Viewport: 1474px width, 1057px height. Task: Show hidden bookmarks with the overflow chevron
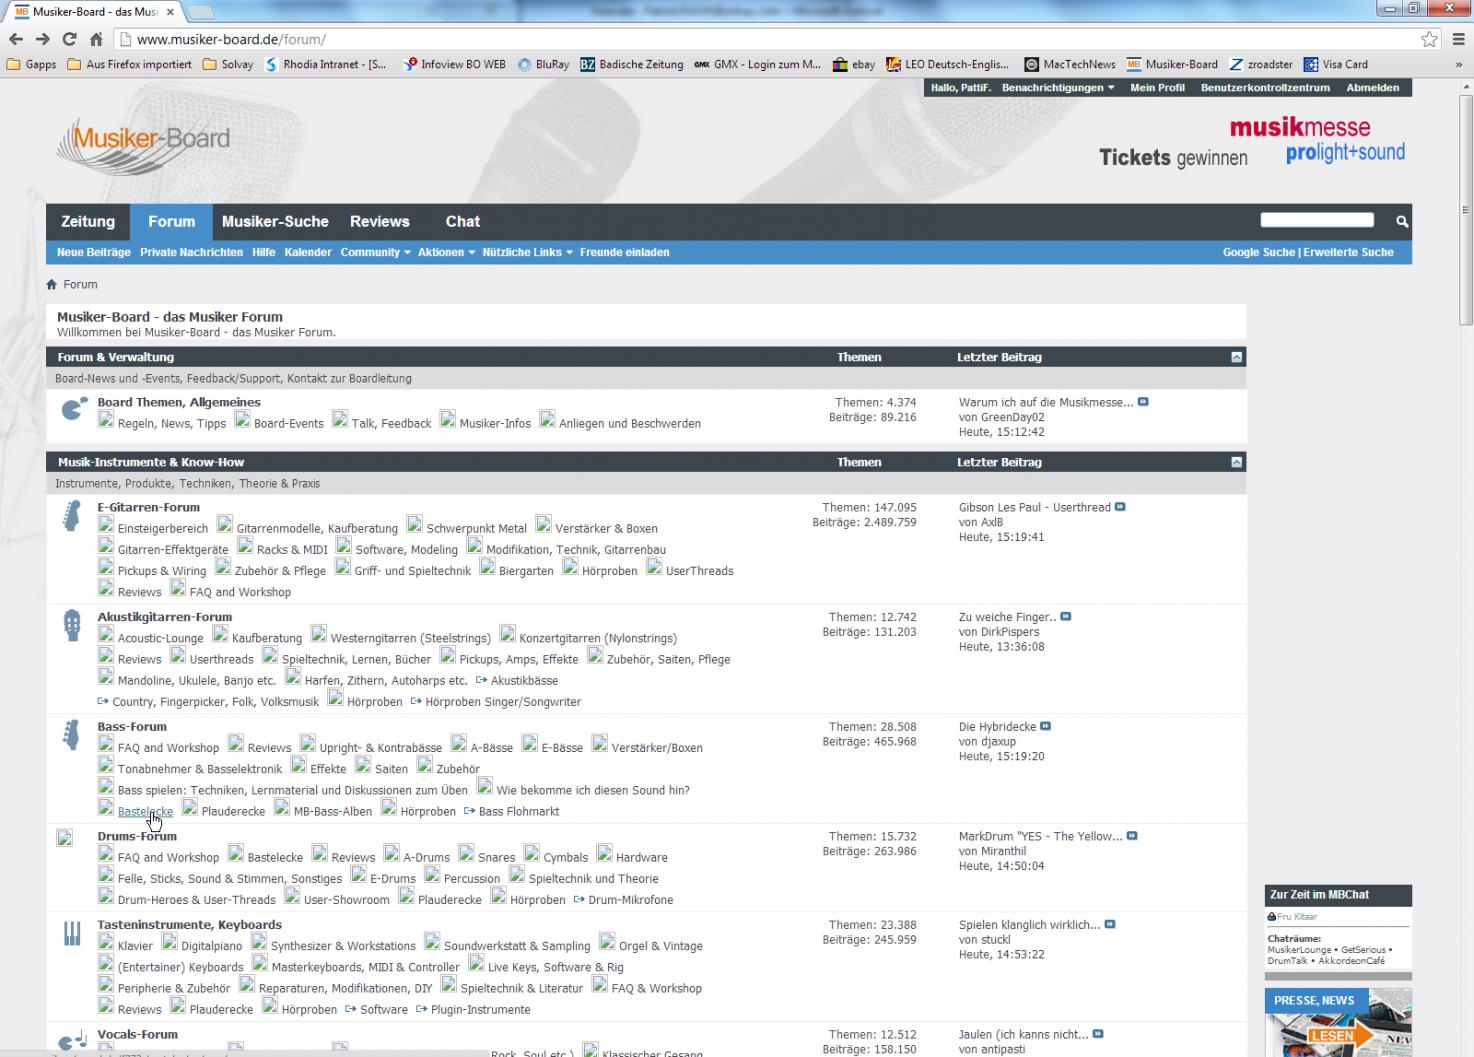click(x=1458, y=64)
